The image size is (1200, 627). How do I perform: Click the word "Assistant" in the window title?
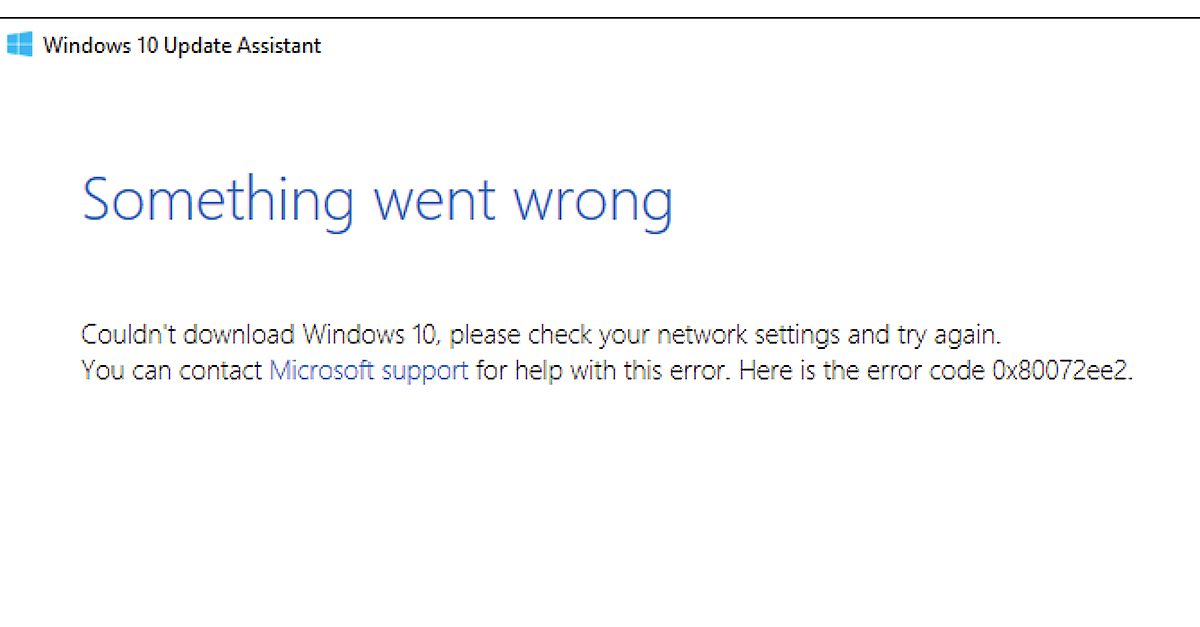pyautogui.click(x=283, y=45)
